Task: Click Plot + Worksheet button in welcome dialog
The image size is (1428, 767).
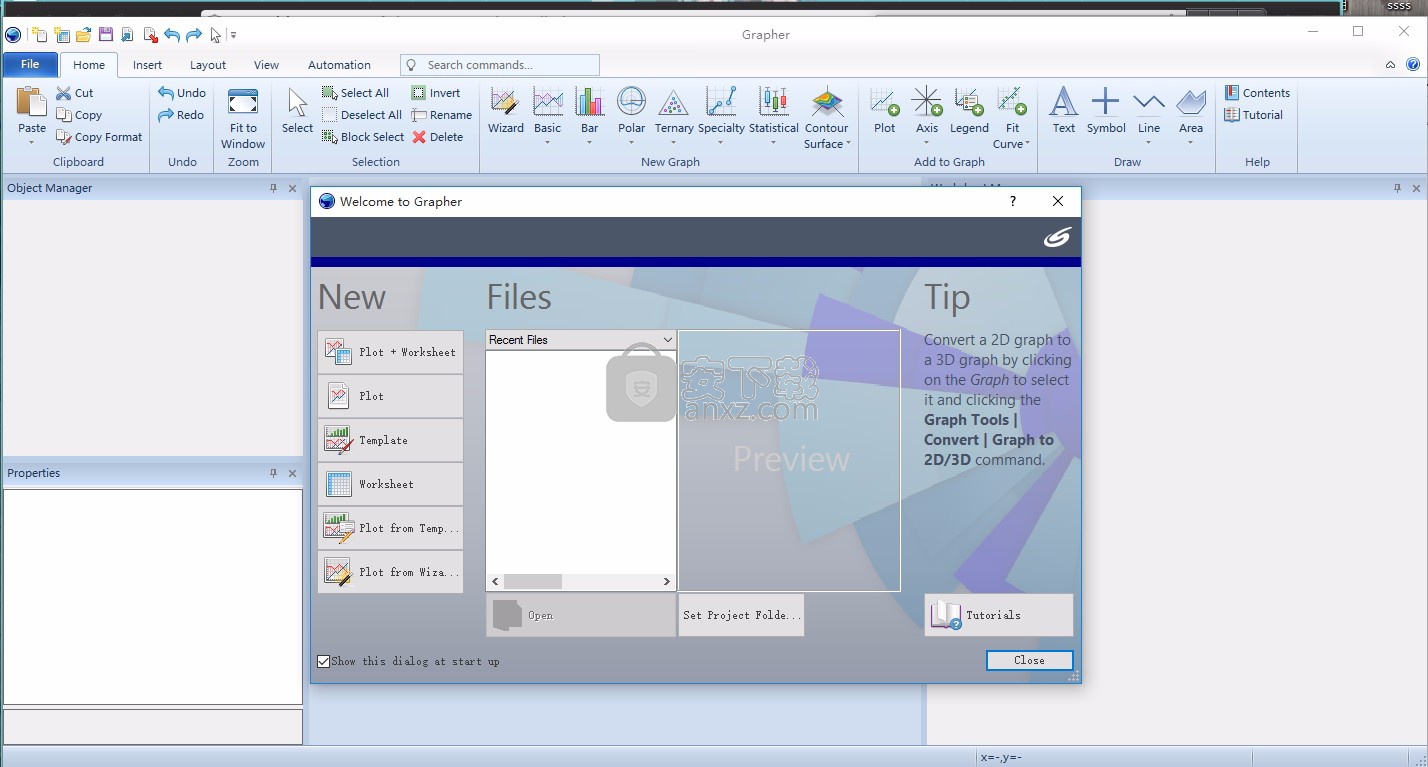Action: coord(390,352)
